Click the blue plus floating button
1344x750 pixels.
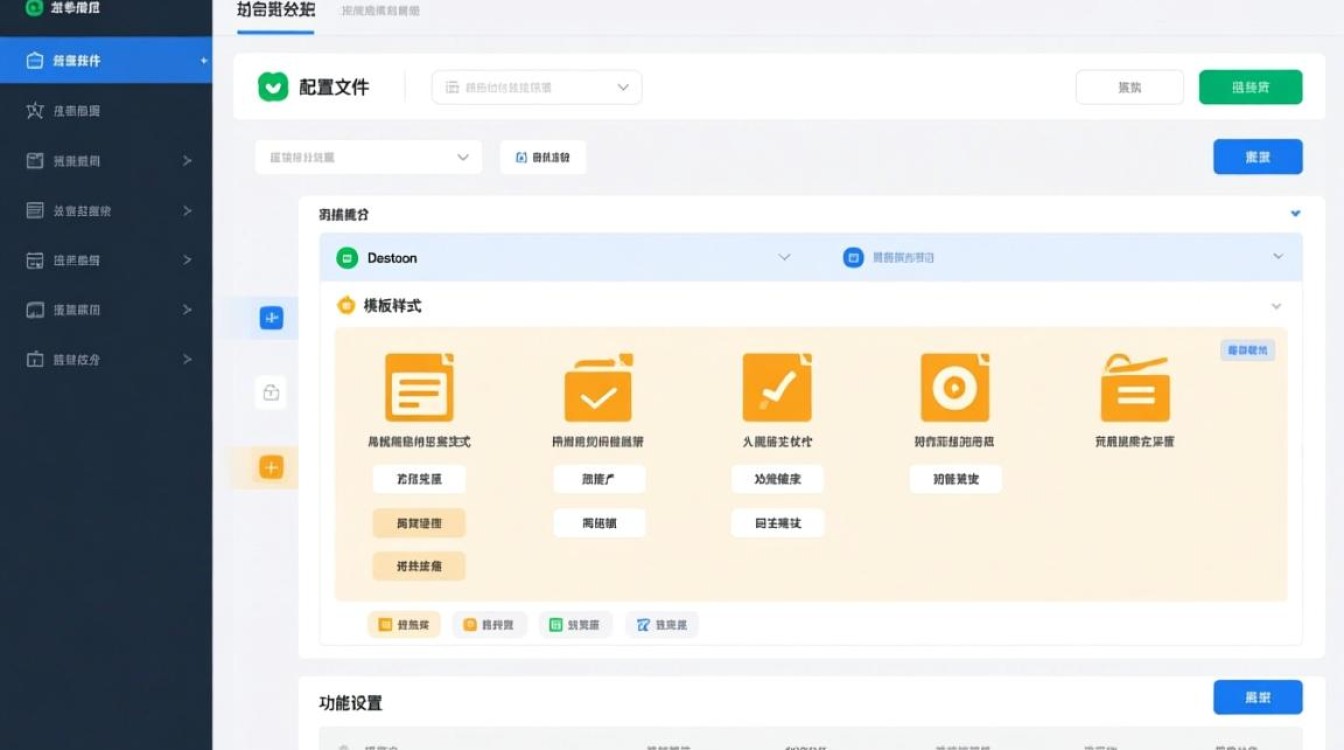268,317
